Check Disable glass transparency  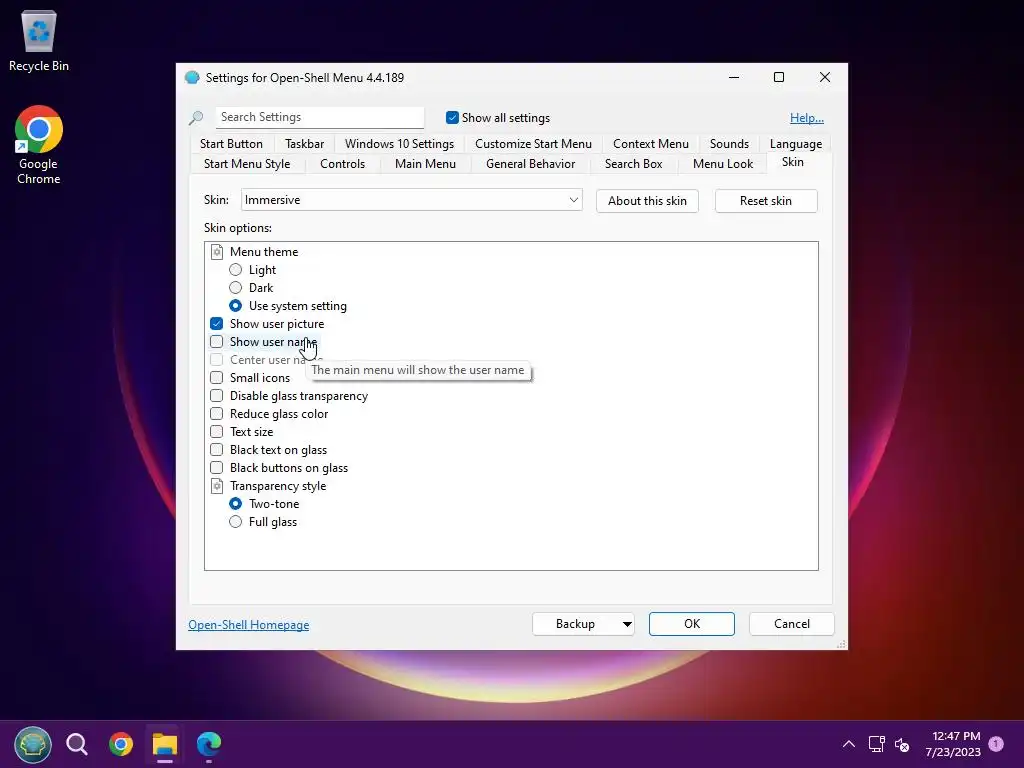(217, 396)
